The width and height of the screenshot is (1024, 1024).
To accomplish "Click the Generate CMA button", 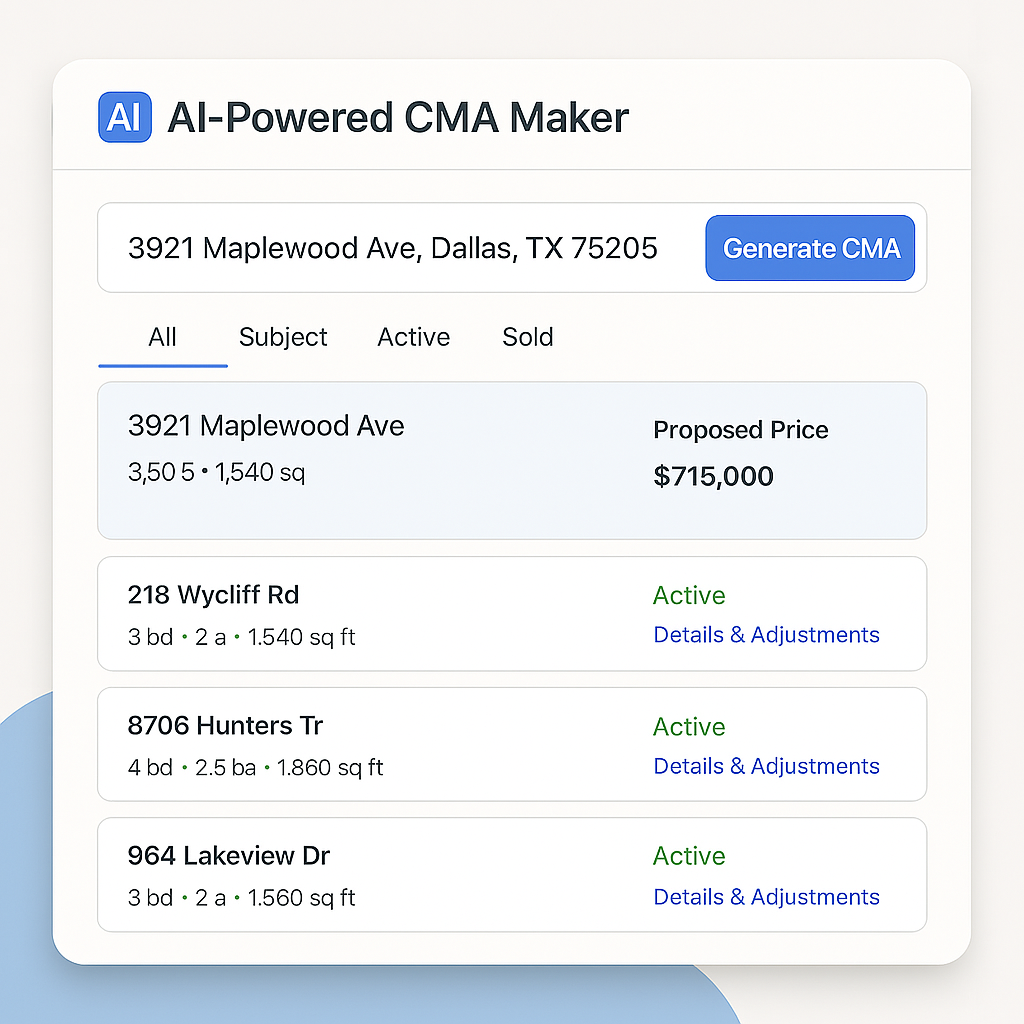I will point(810,248).
